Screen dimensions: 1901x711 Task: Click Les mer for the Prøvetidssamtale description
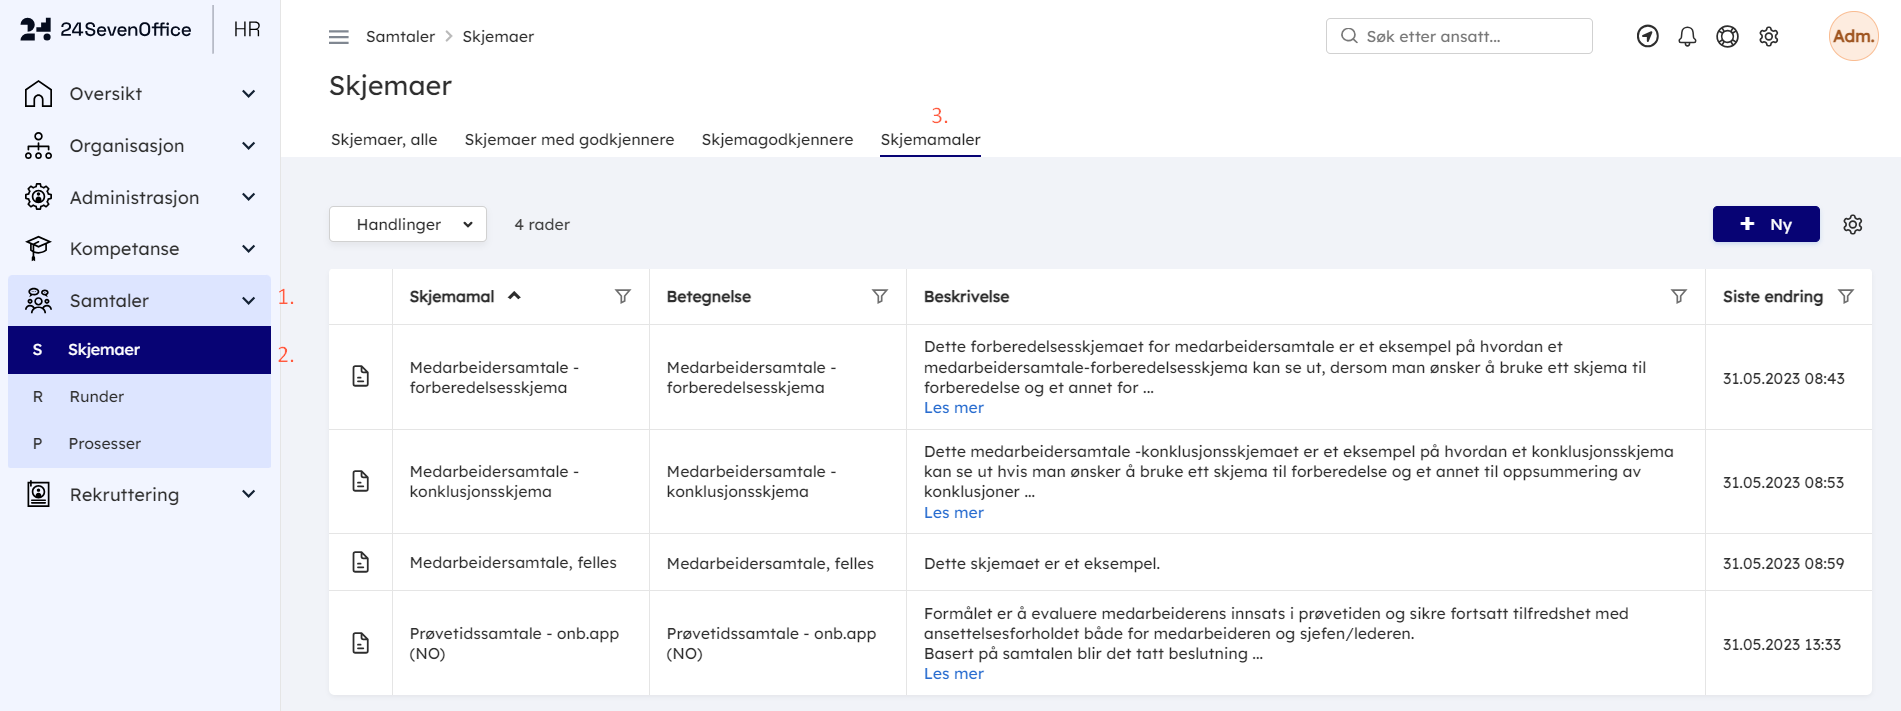(x=954, y=674)
